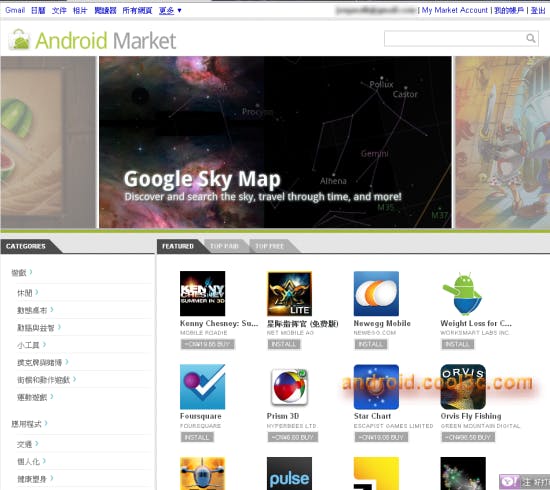Show the next cartoon banner on right
Viewport: 550px width, 490px height.
point(502,142)
